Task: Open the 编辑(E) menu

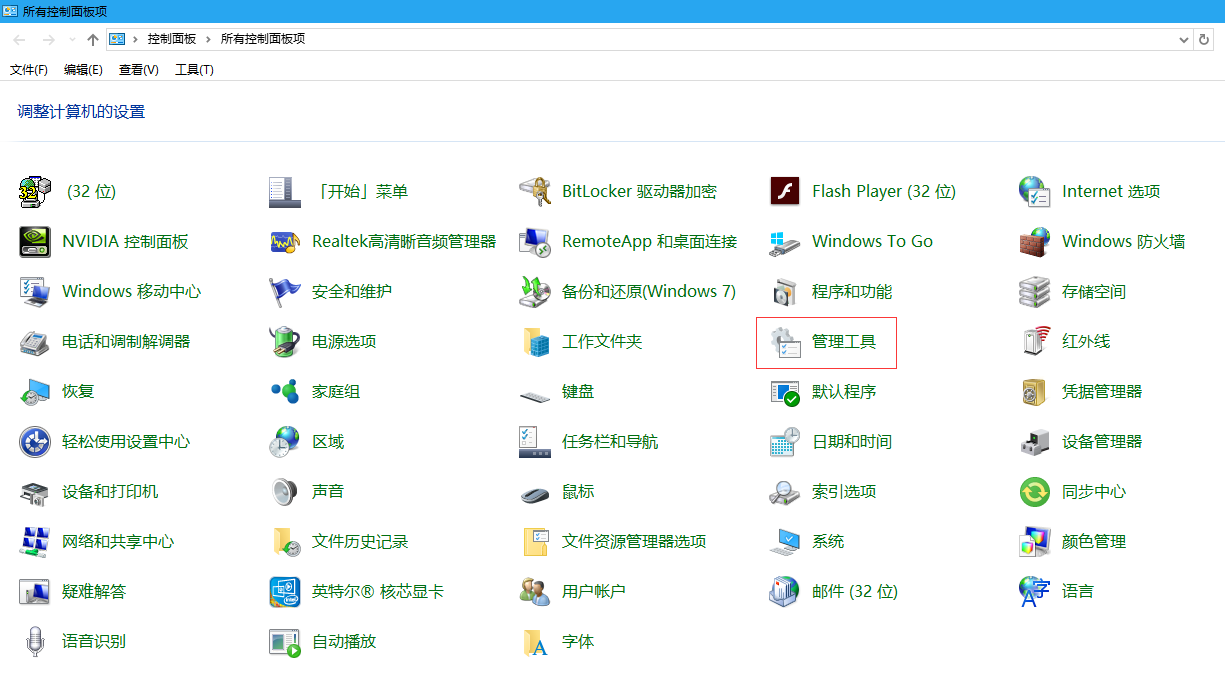Action: tap(83, 70)
